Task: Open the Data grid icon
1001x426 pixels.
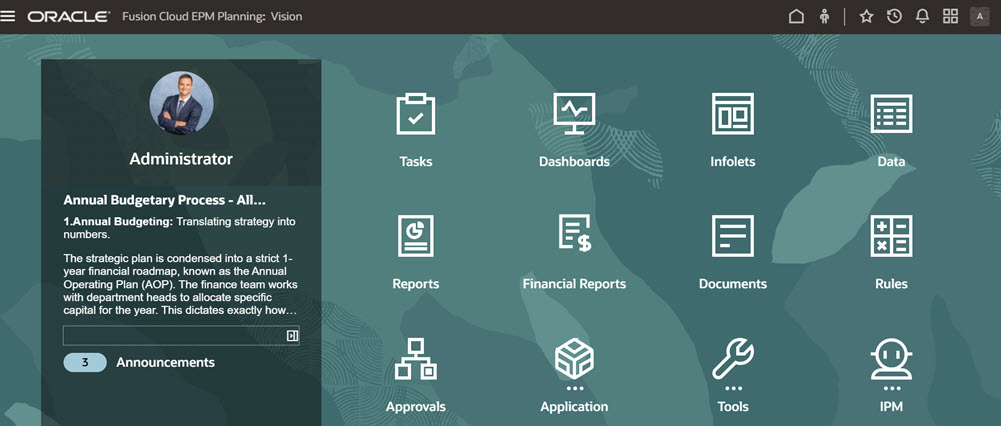Action: (x=891, y=114)
